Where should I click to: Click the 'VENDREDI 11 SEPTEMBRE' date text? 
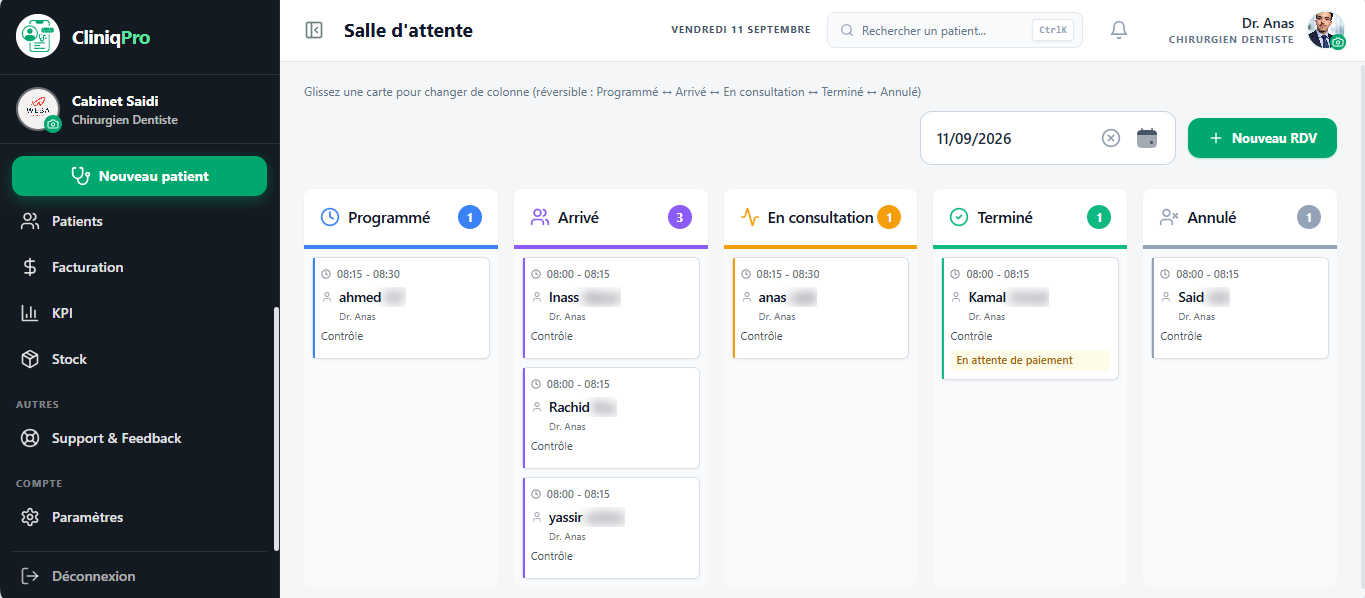pyautogui.click(x=741, y=30)
